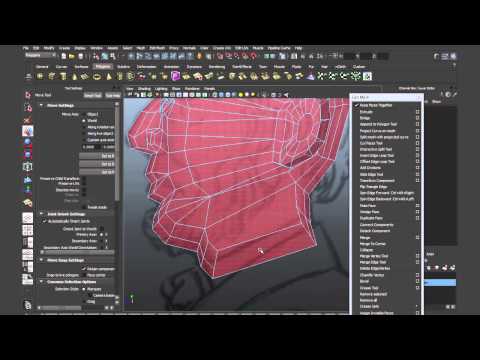Choose Interactive Split Tool menu item
Viewport: 480px width, 360px height.
point(376,149)
